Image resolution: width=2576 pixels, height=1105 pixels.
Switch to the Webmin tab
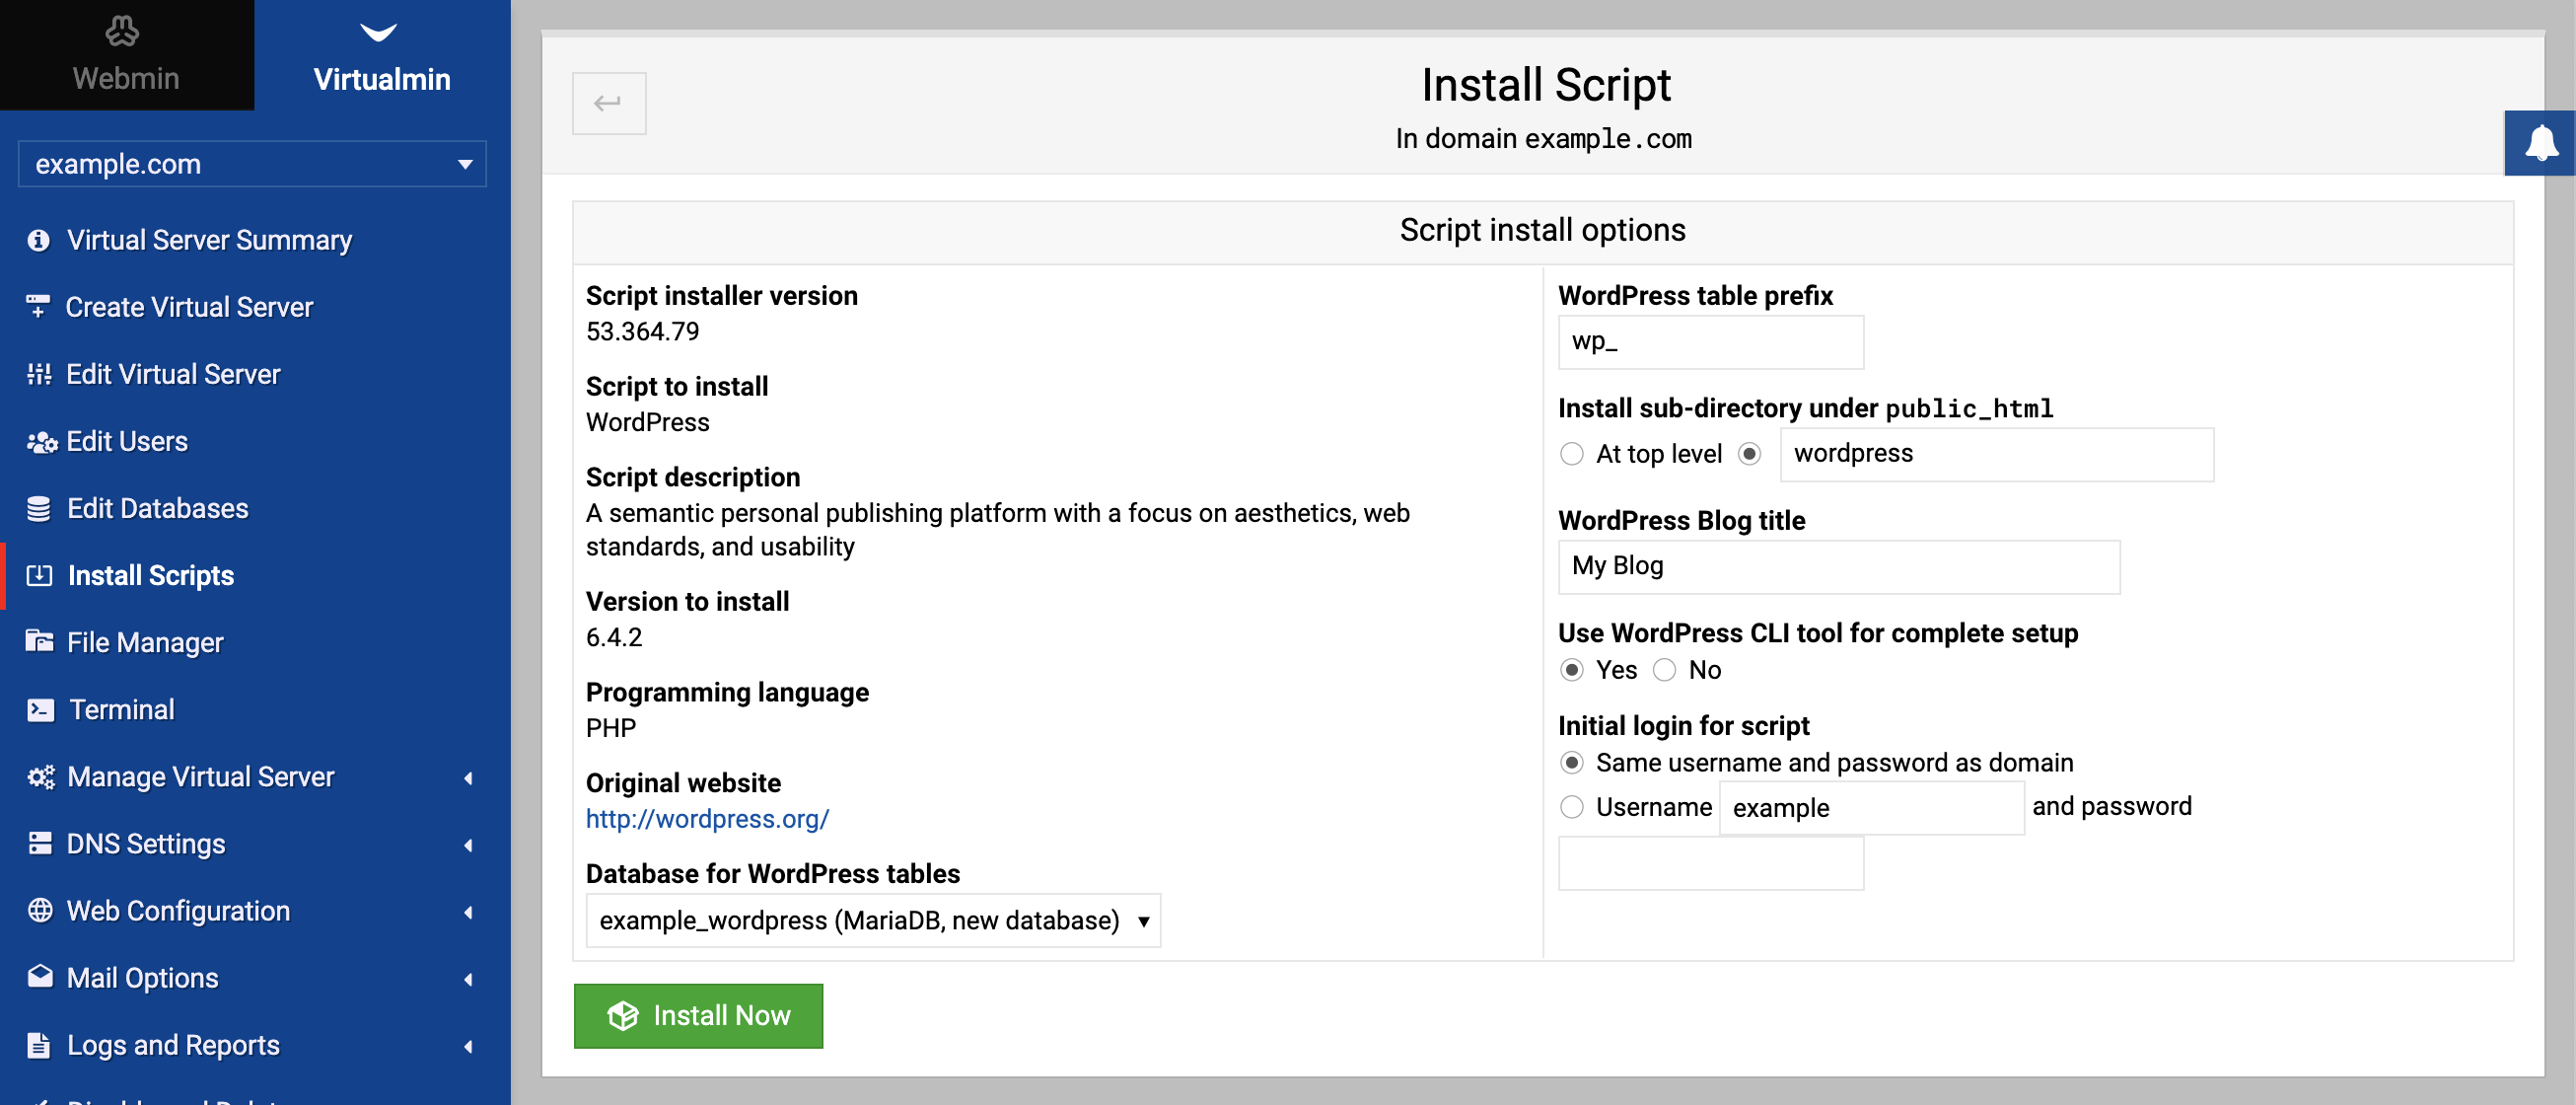tap(127, 55)
